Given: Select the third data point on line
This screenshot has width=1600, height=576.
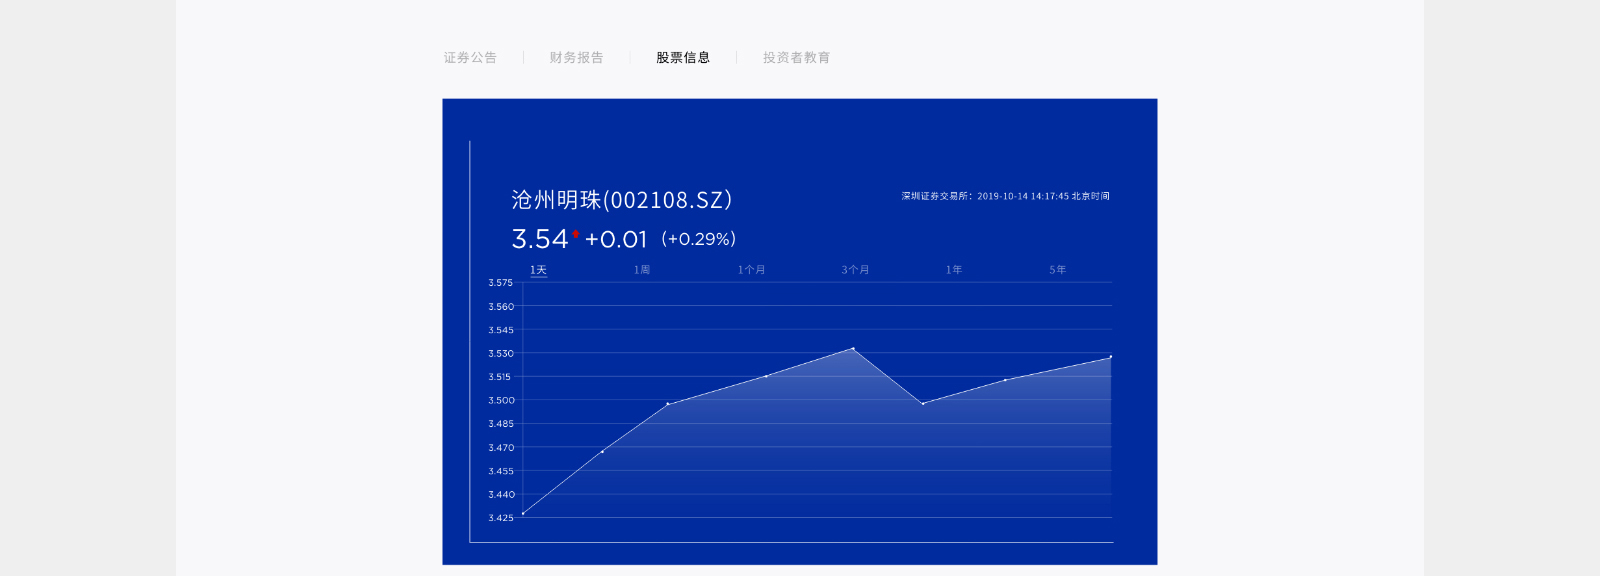Looking at the screenshot, I should pos(668,404).
